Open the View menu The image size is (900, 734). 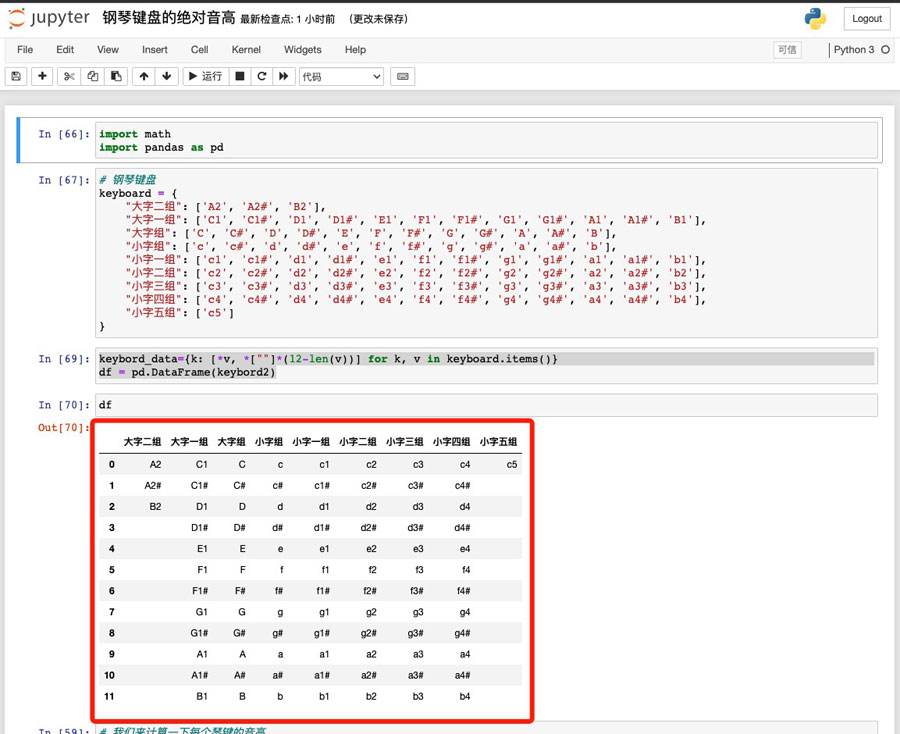click(107, 50)
